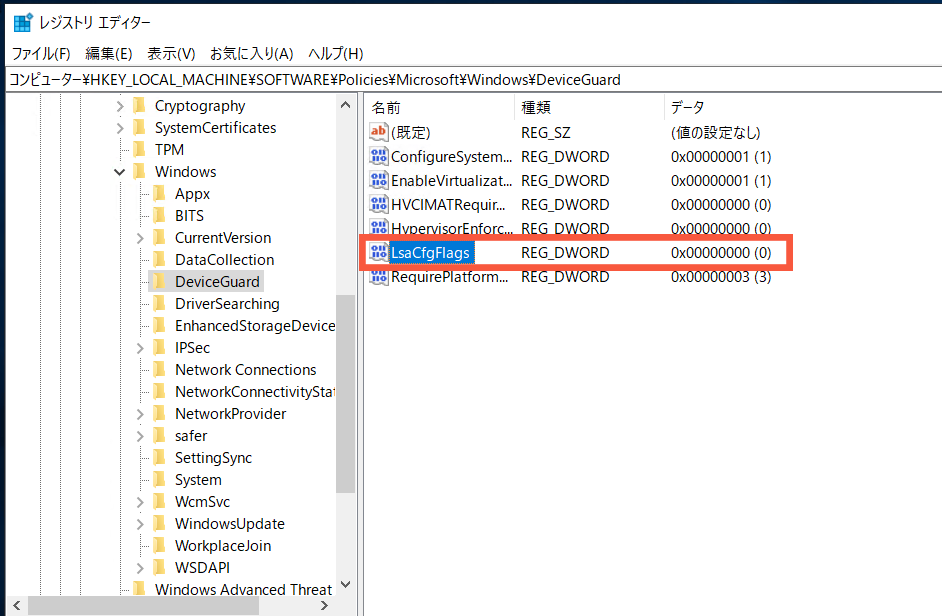Click the DWORD icon for EnableVirtualizat entry
Image resolution: width=942 pixels, height=616 pixels.
click(x=379, y=181)
